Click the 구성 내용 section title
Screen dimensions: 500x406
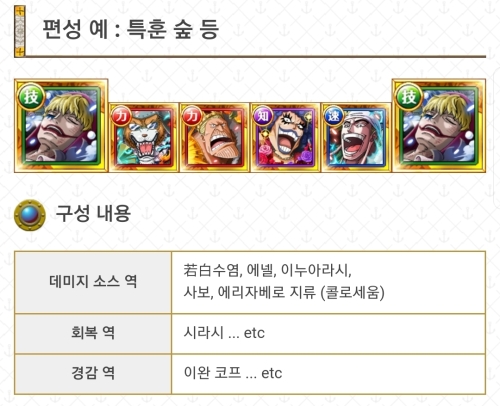tap(93, 213)
